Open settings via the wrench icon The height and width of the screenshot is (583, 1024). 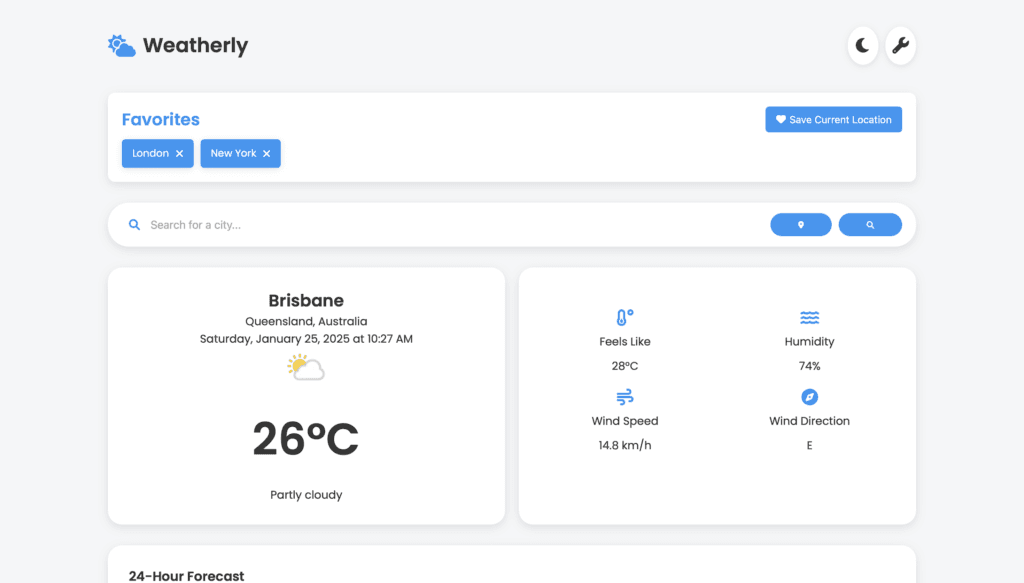pos(900,46)
